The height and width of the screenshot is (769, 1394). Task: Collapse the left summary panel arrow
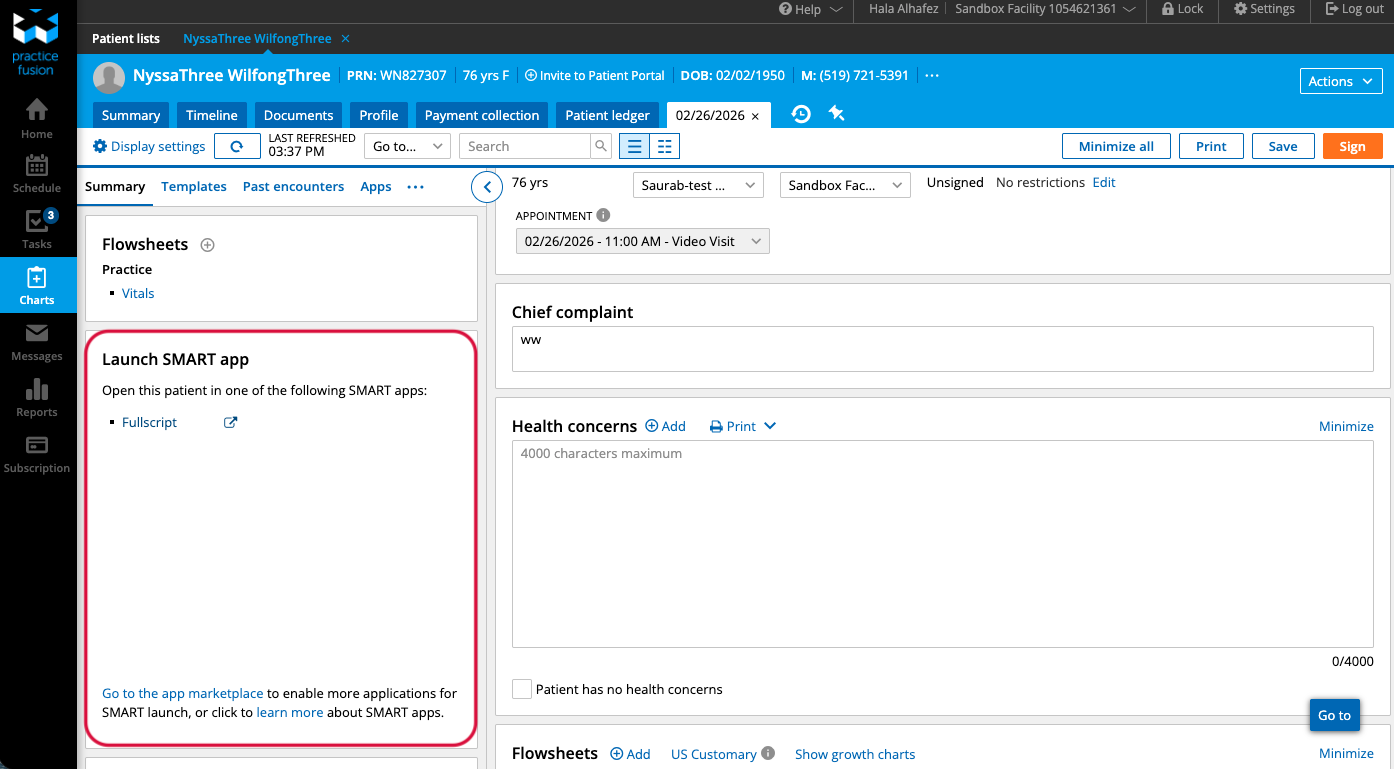click(x=487, y=186)
